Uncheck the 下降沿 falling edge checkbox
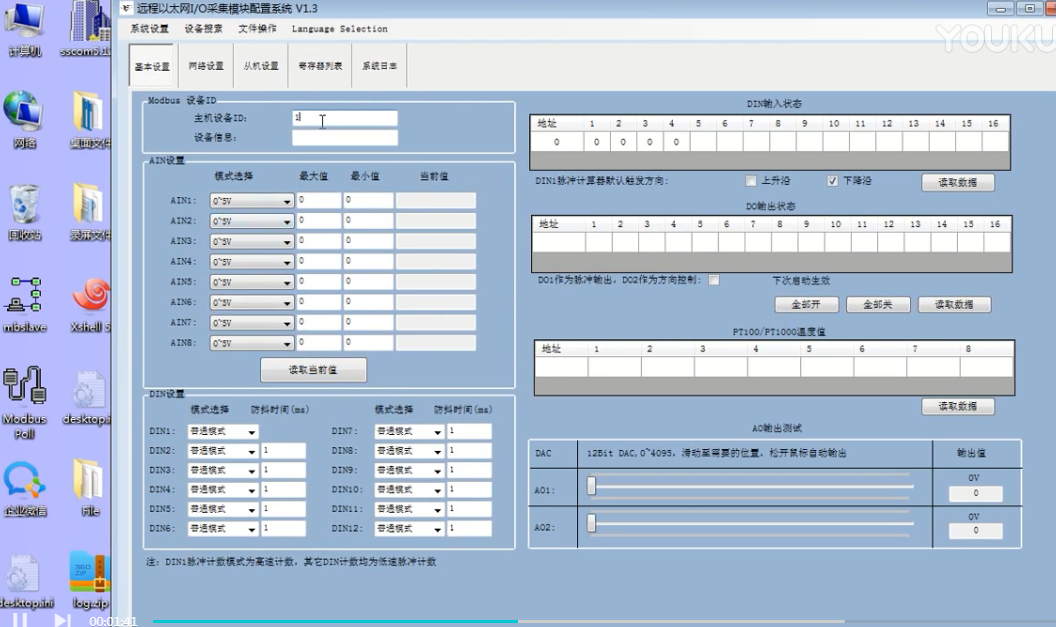This screenshot has height=627, width=1056. pyautogui.click(x=832, y=181)
